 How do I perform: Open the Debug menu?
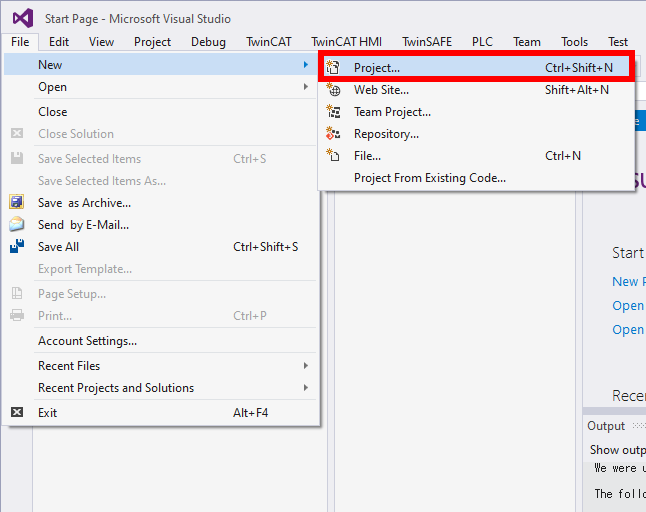[208, 42]
